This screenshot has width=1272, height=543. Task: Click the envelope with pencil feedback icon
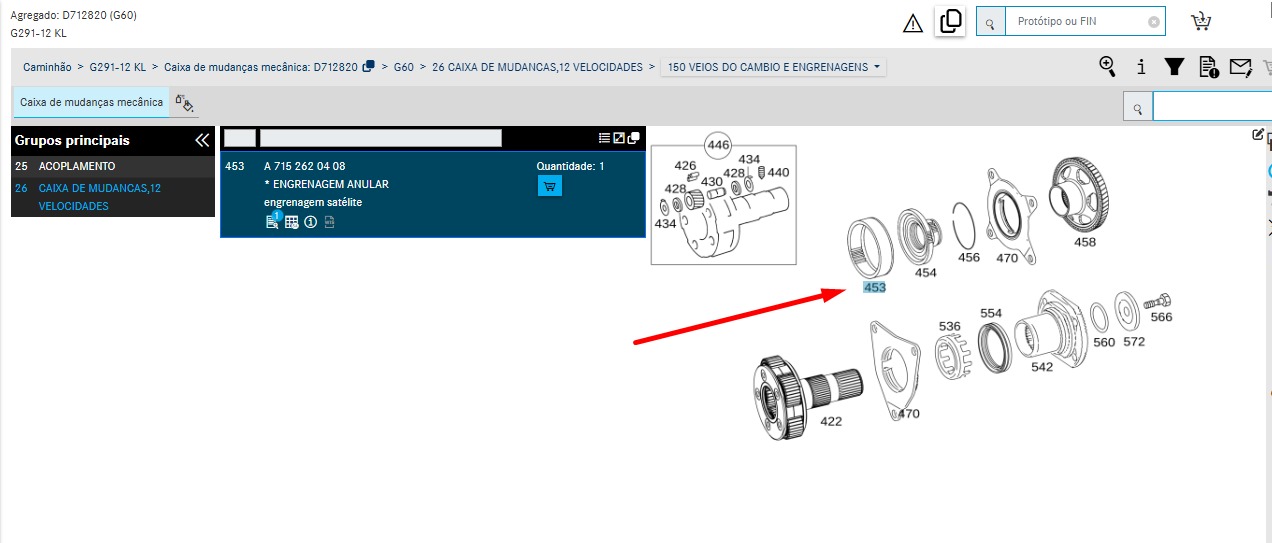[1241, 67]
